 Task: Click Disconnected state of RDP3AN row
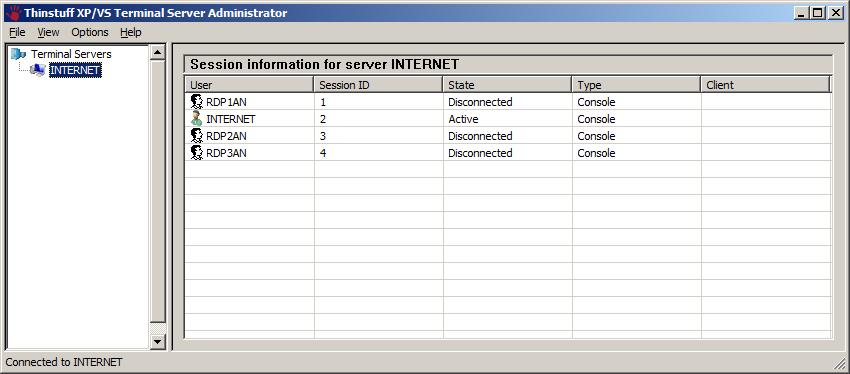507,153
